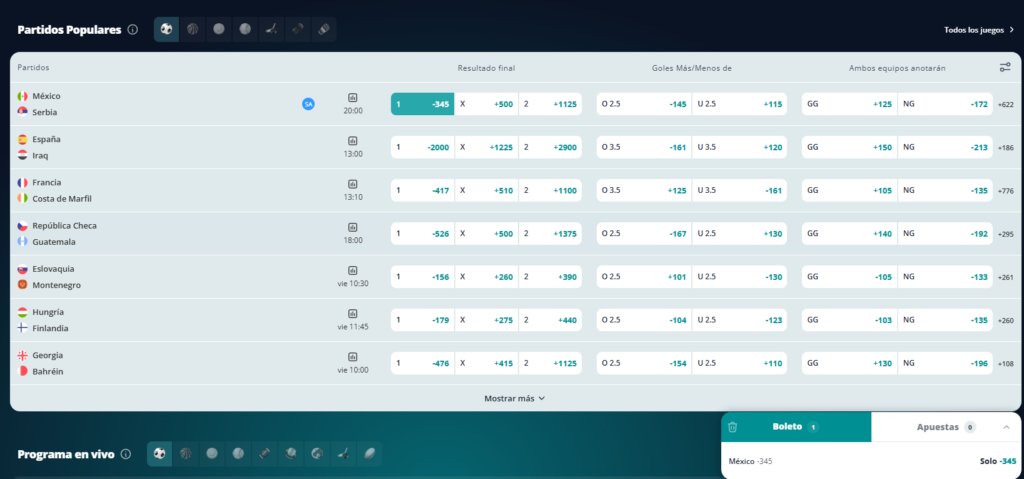Select the rugby ball icon in Programa en vivo
The width and height of the screenshot is (1024, 479).
(x=368, y=454)
